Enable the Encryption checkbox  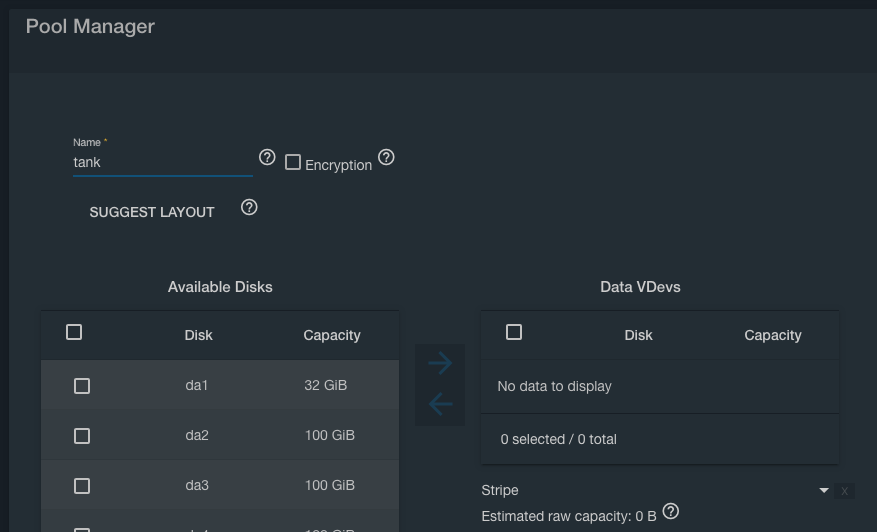[x=293, y=162]
